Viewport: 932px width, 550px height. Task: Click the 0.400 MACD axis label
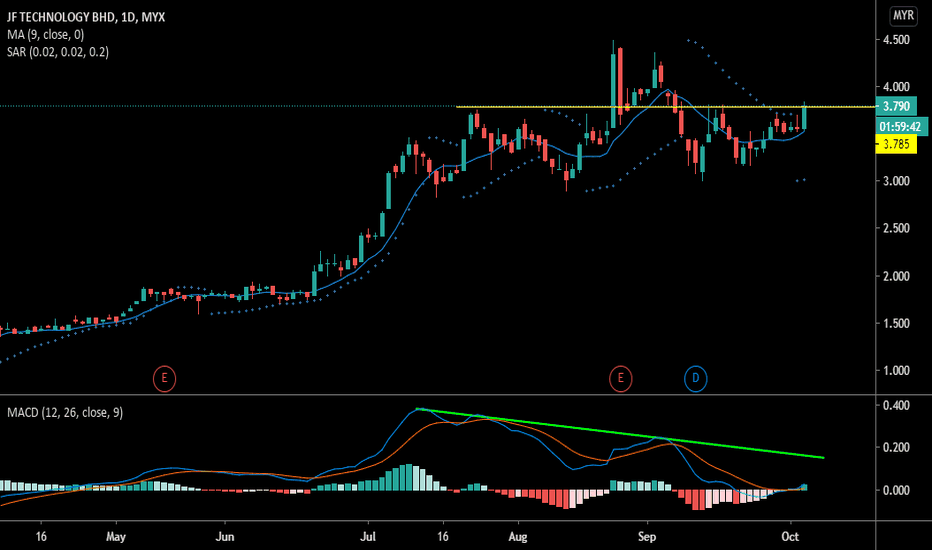click(896, 406)
